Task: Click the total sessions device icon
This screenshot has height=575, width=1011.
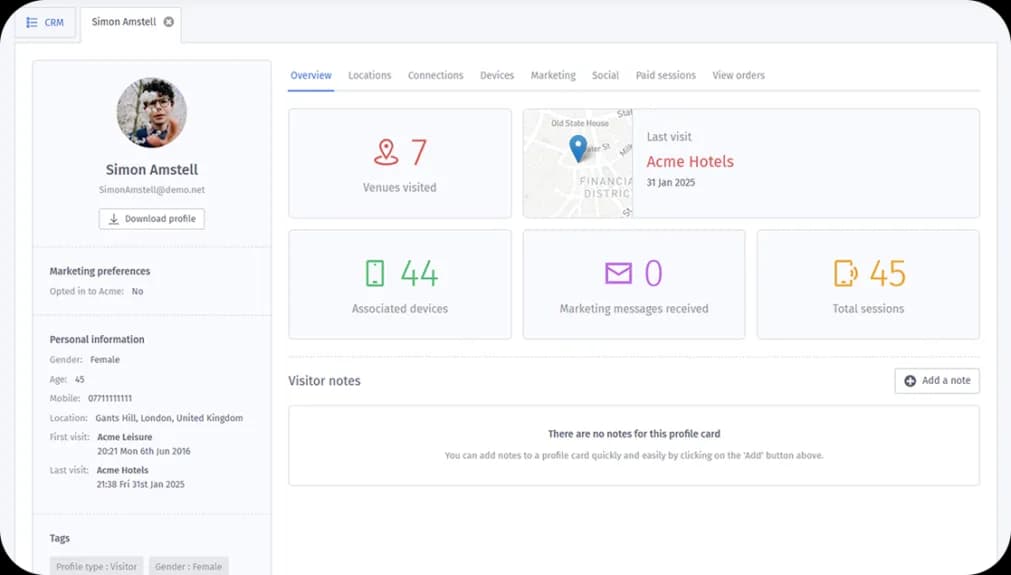Action: click(x=845, y=273)
